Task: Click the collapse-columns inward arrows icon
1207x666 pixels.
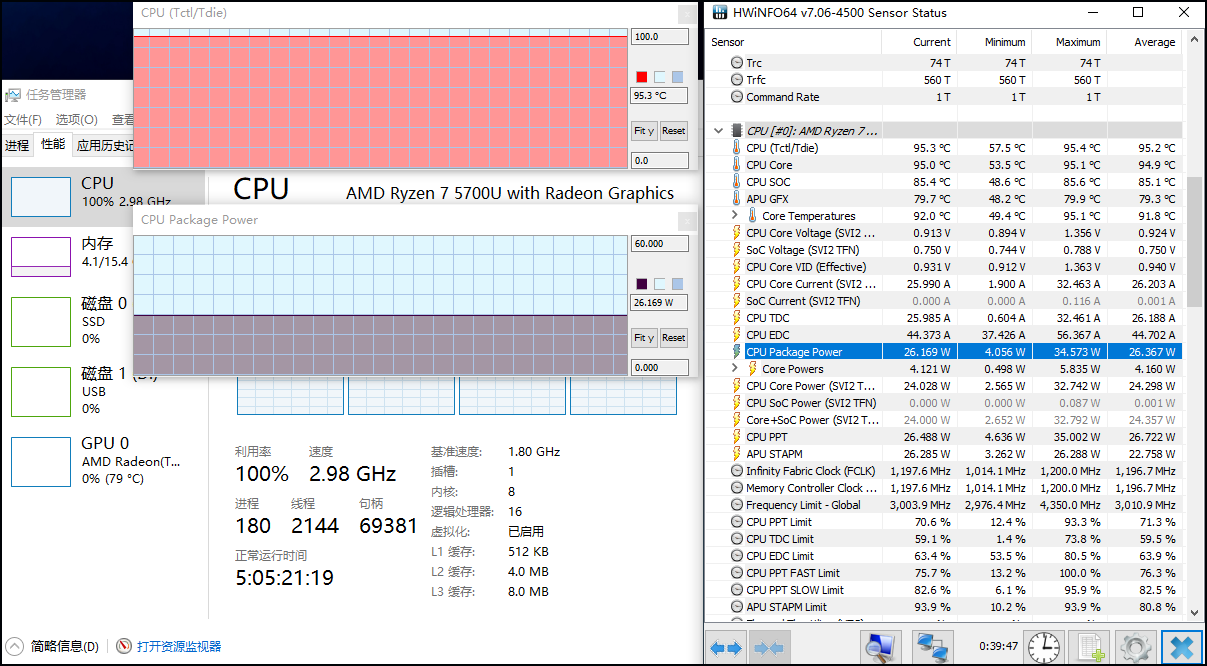Action: 769,648
